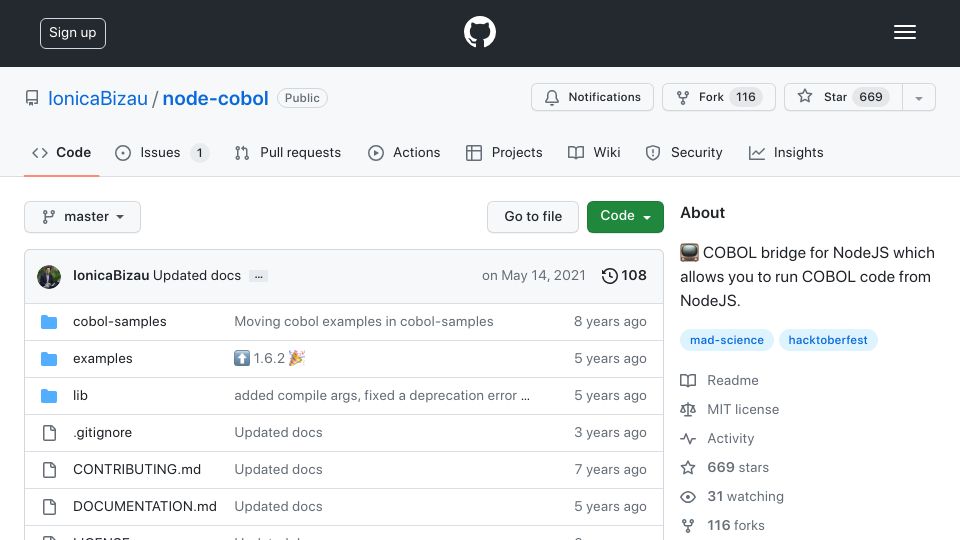Click the lib folder icon
Screen dimensions: 960x540
point(49,396)
